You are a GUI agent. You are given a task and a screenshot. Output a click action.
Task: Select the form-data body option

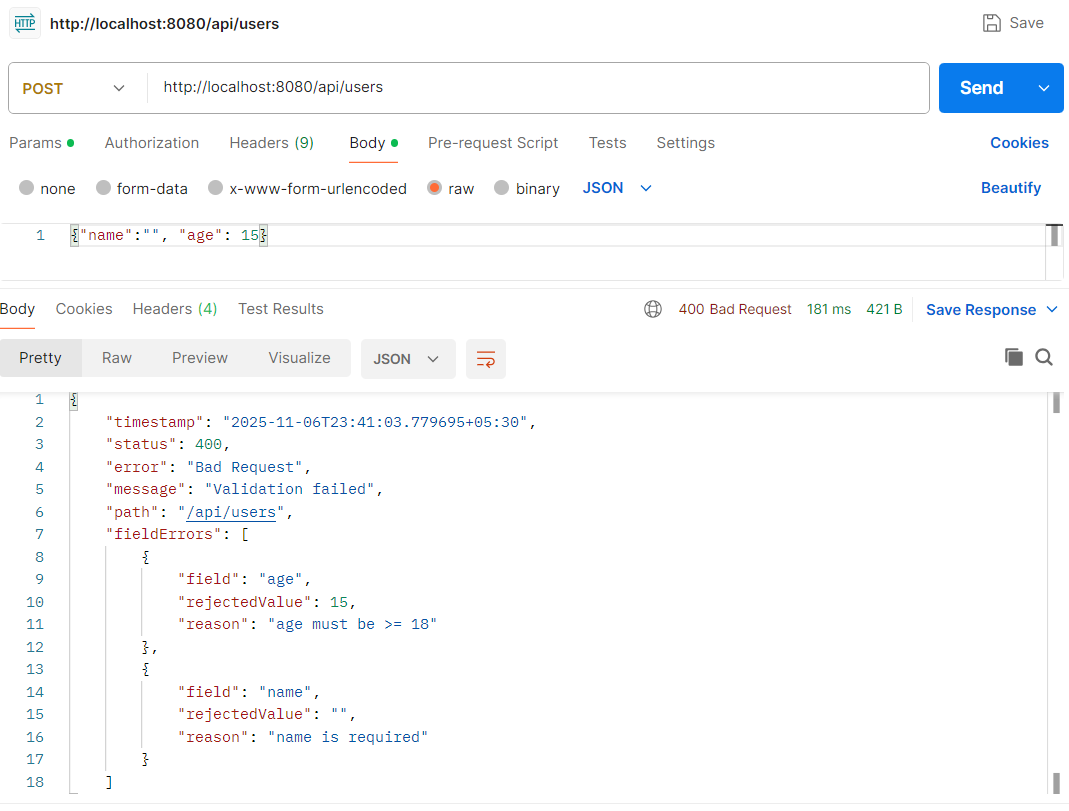click(x=104, y=188)
